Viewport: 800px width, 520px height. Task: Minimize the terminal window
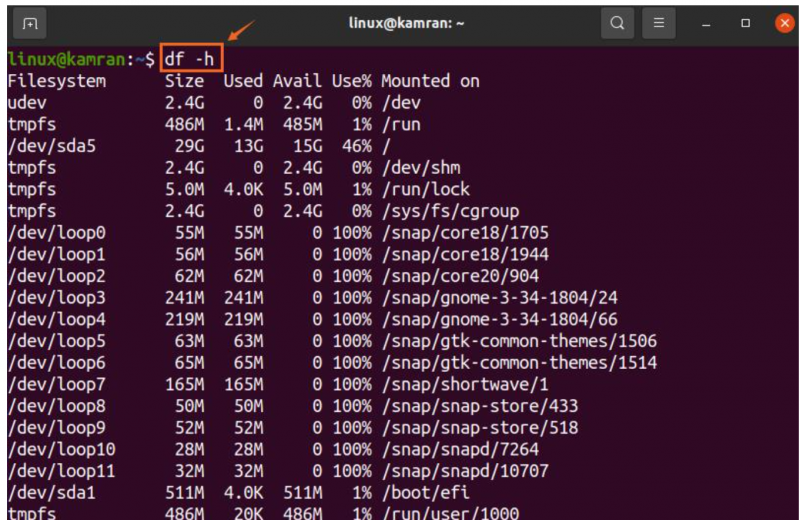[x=706, y=23]
